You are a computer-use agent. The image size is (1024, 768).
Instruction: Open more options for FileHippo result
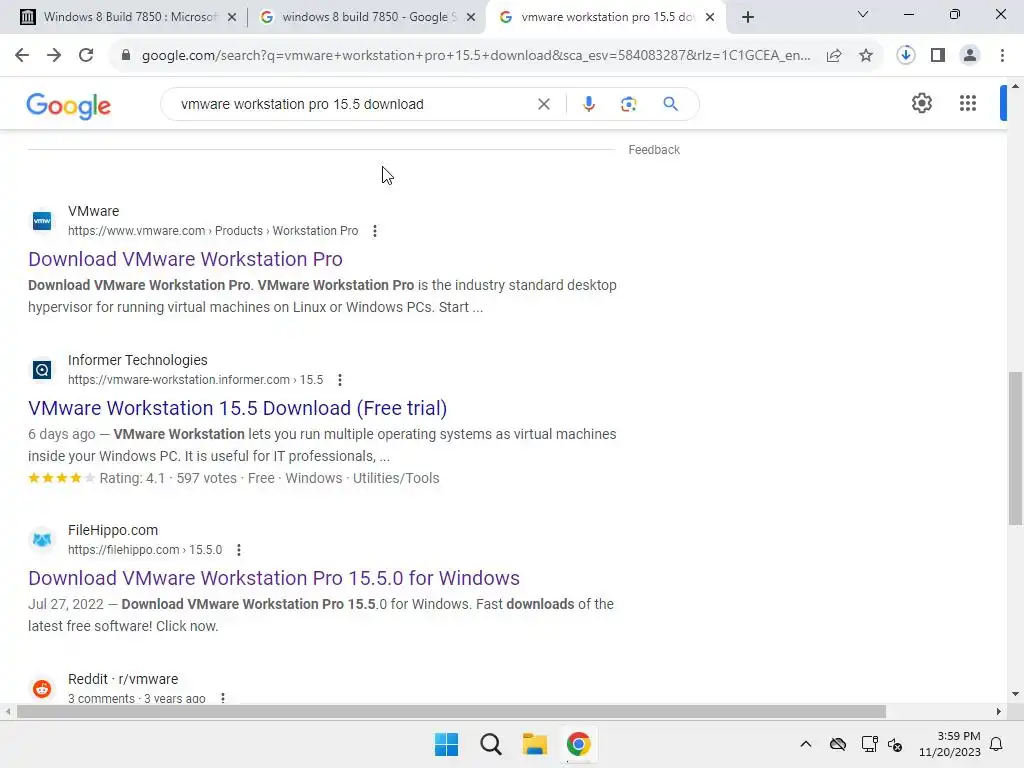pyautogui.click(x=239, y=550)
